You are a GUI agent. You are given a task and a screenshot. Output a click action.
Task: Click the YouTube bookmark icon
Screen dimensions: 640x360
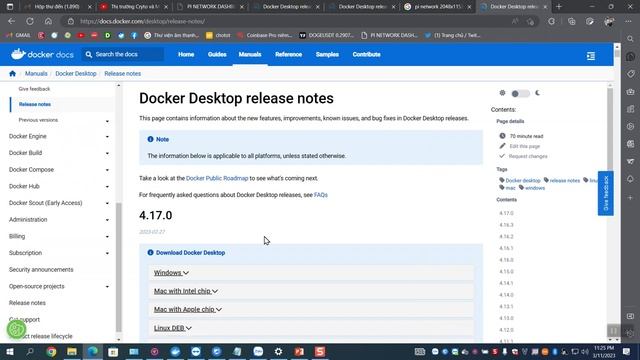[x=81, y=36]
